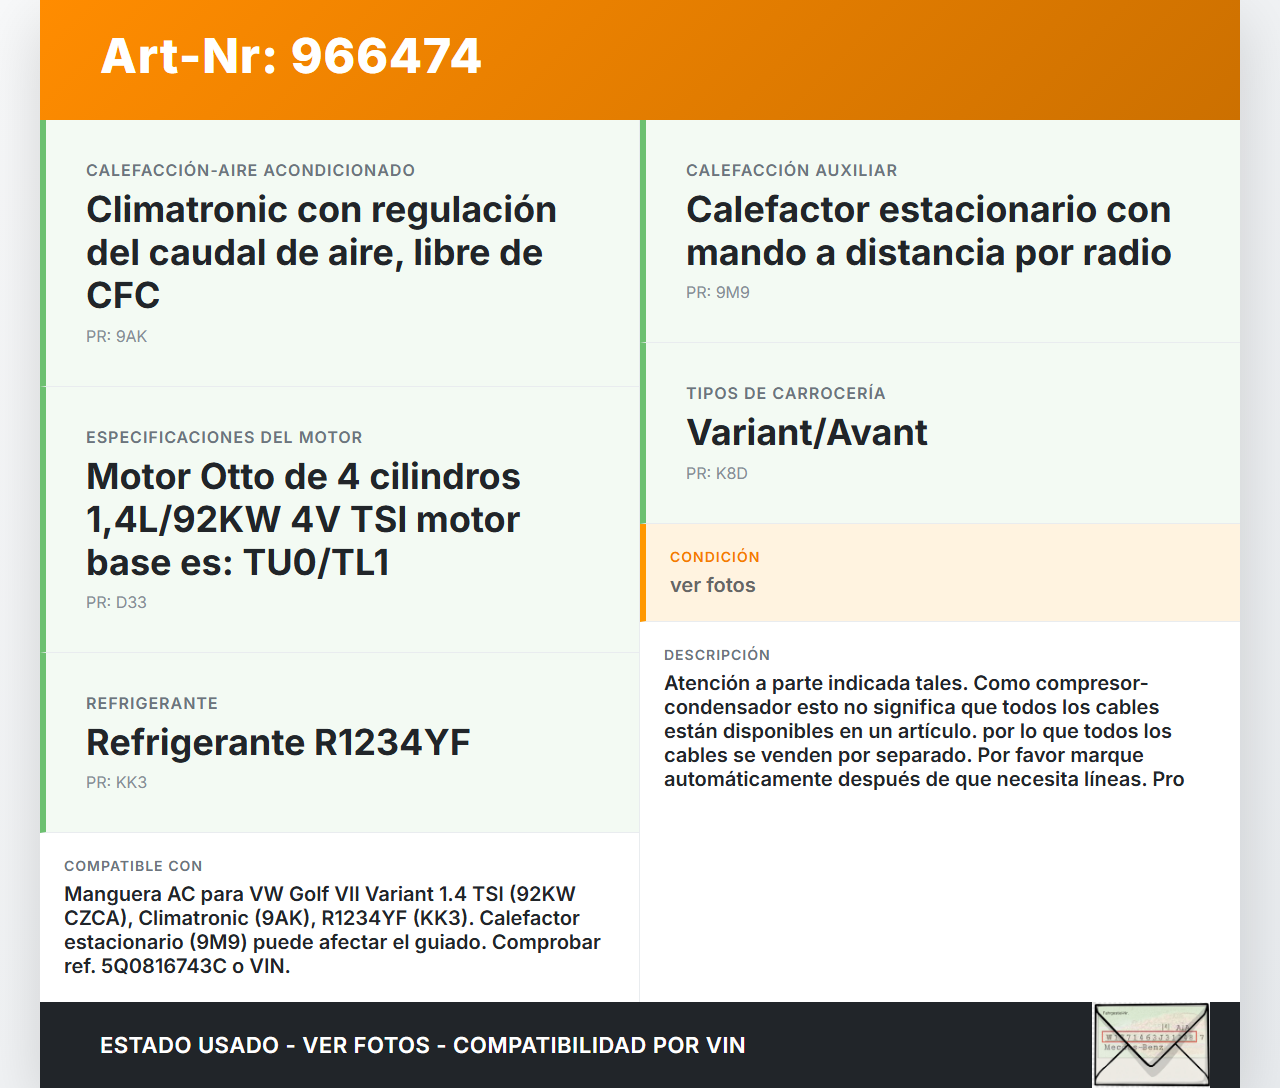Click 'ver fotos' under Condición
Image resolution: width=1280 pixels, height=1089 pixels.
click(712, 586)
